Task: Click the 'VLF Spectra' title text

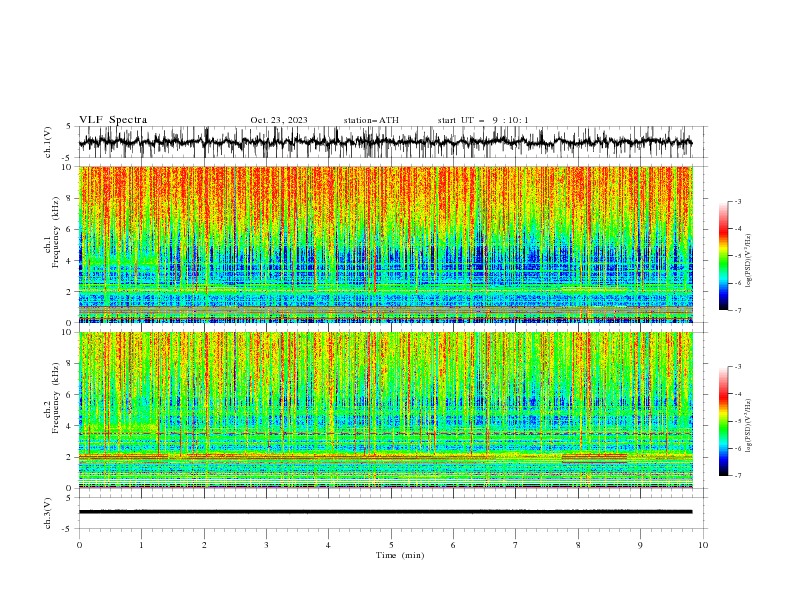Action: pos(113,120)
